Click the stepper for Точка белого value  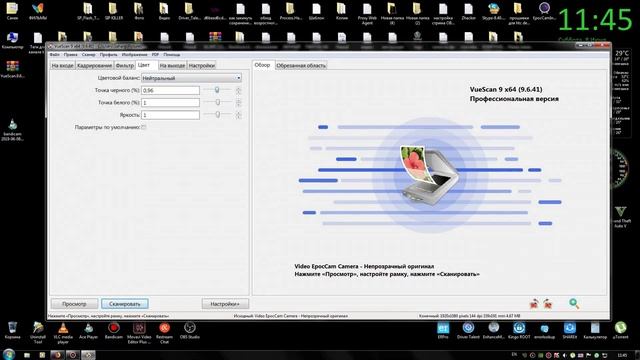pyautogui.click(x=238, y=102)
